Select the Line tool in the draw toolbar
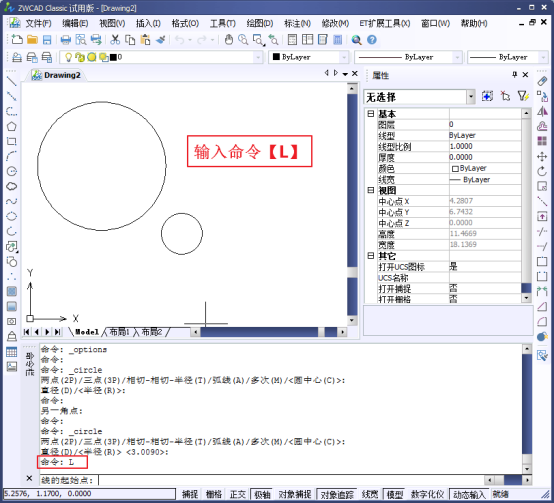Image resolution: width=554 pixels, height=503 pixels. pos(11,81)
